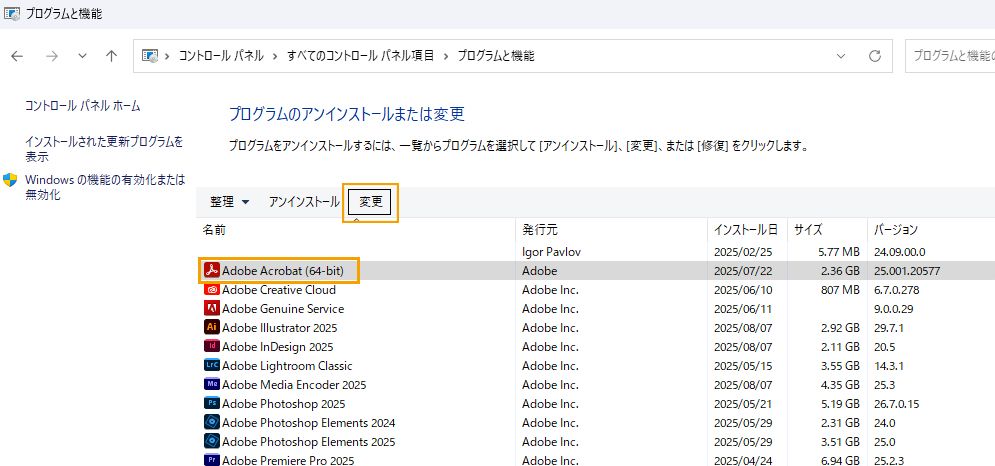Select Adobe Photoshop Elements 2025 row name
Screen dimensions: 995x466
[308, 442]
